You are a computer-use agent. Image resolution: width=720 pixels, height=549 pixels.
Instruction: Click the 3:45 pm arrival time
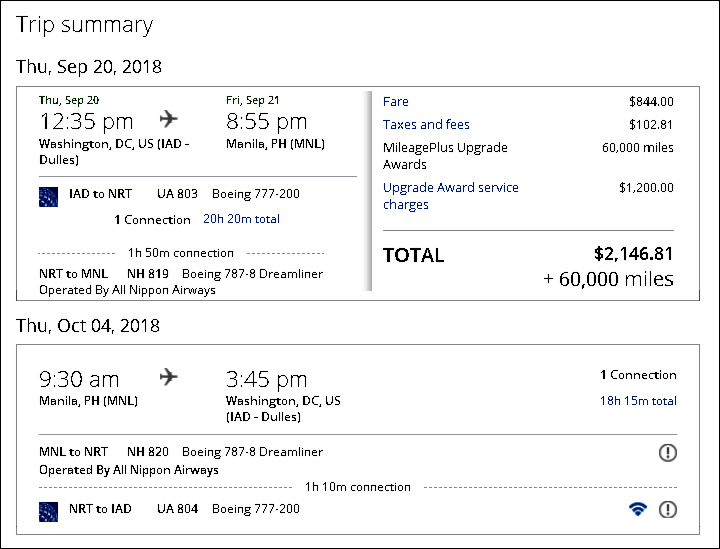(x=267, y=379)
